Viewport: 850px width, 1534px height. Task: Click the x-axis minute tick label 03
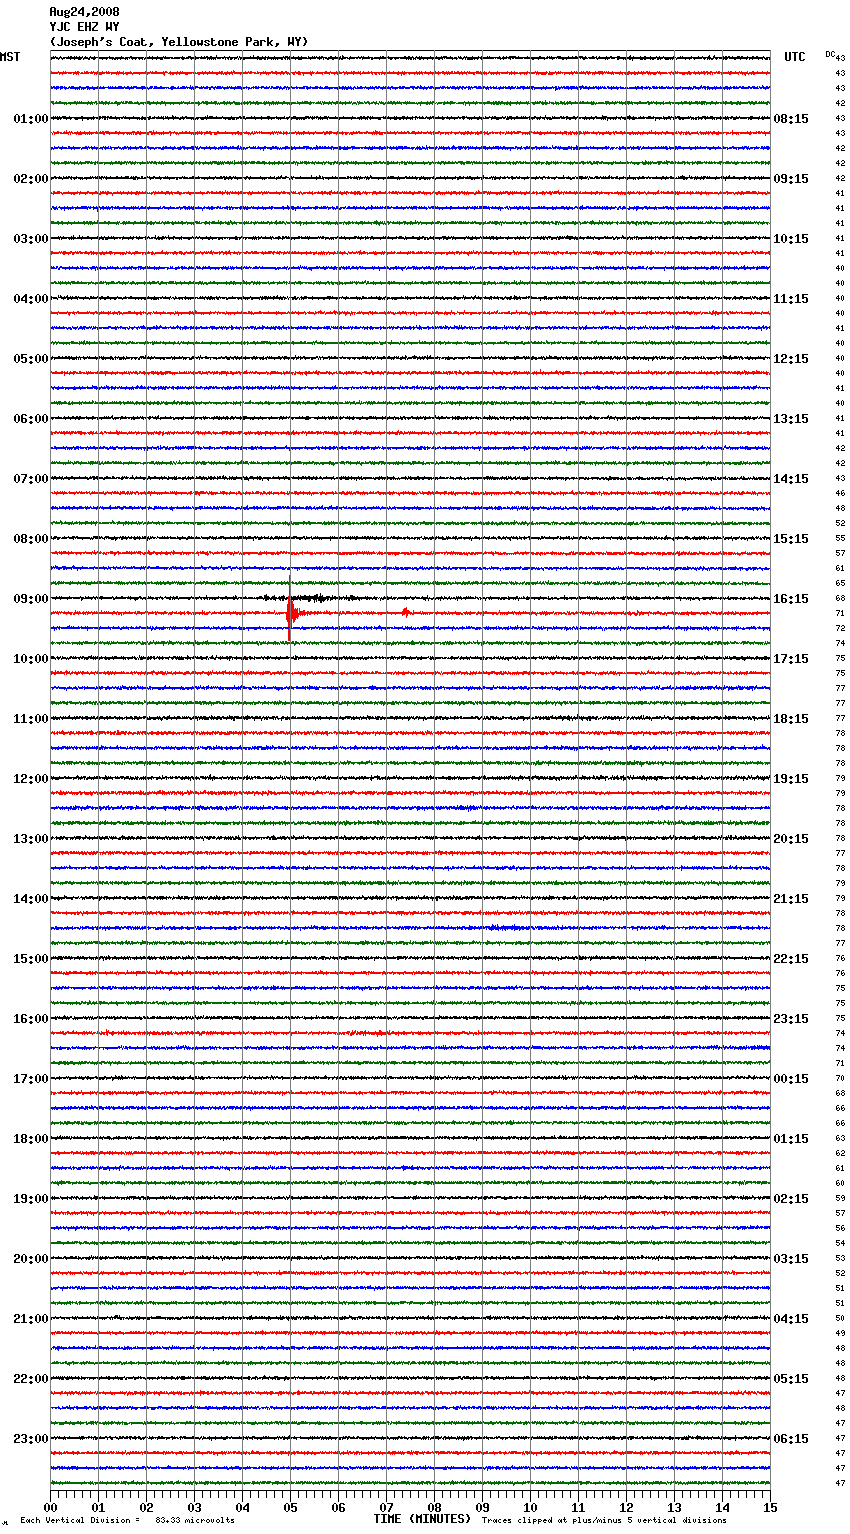pos(194,1507)
